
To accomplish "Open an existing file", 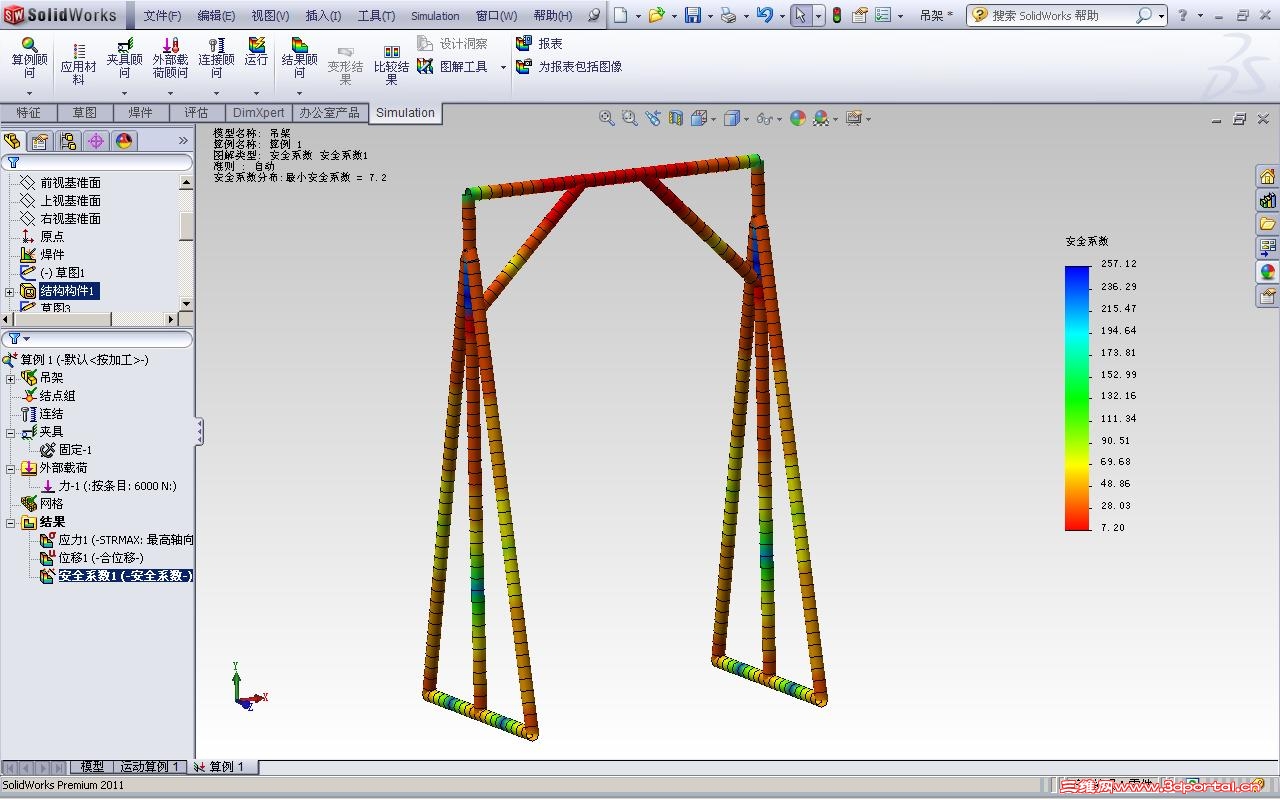I will coord(656,15).
